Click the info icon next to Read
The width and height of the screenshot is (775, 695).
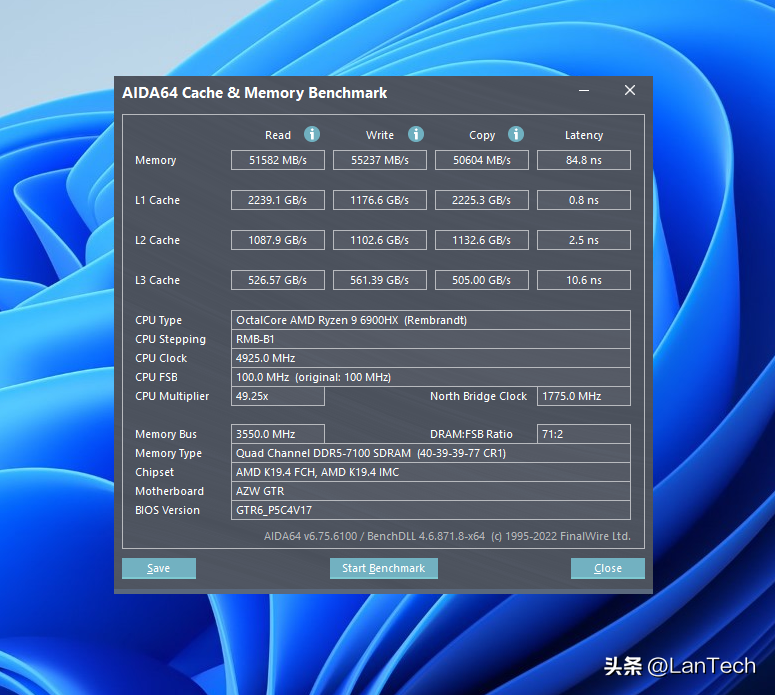312,134
